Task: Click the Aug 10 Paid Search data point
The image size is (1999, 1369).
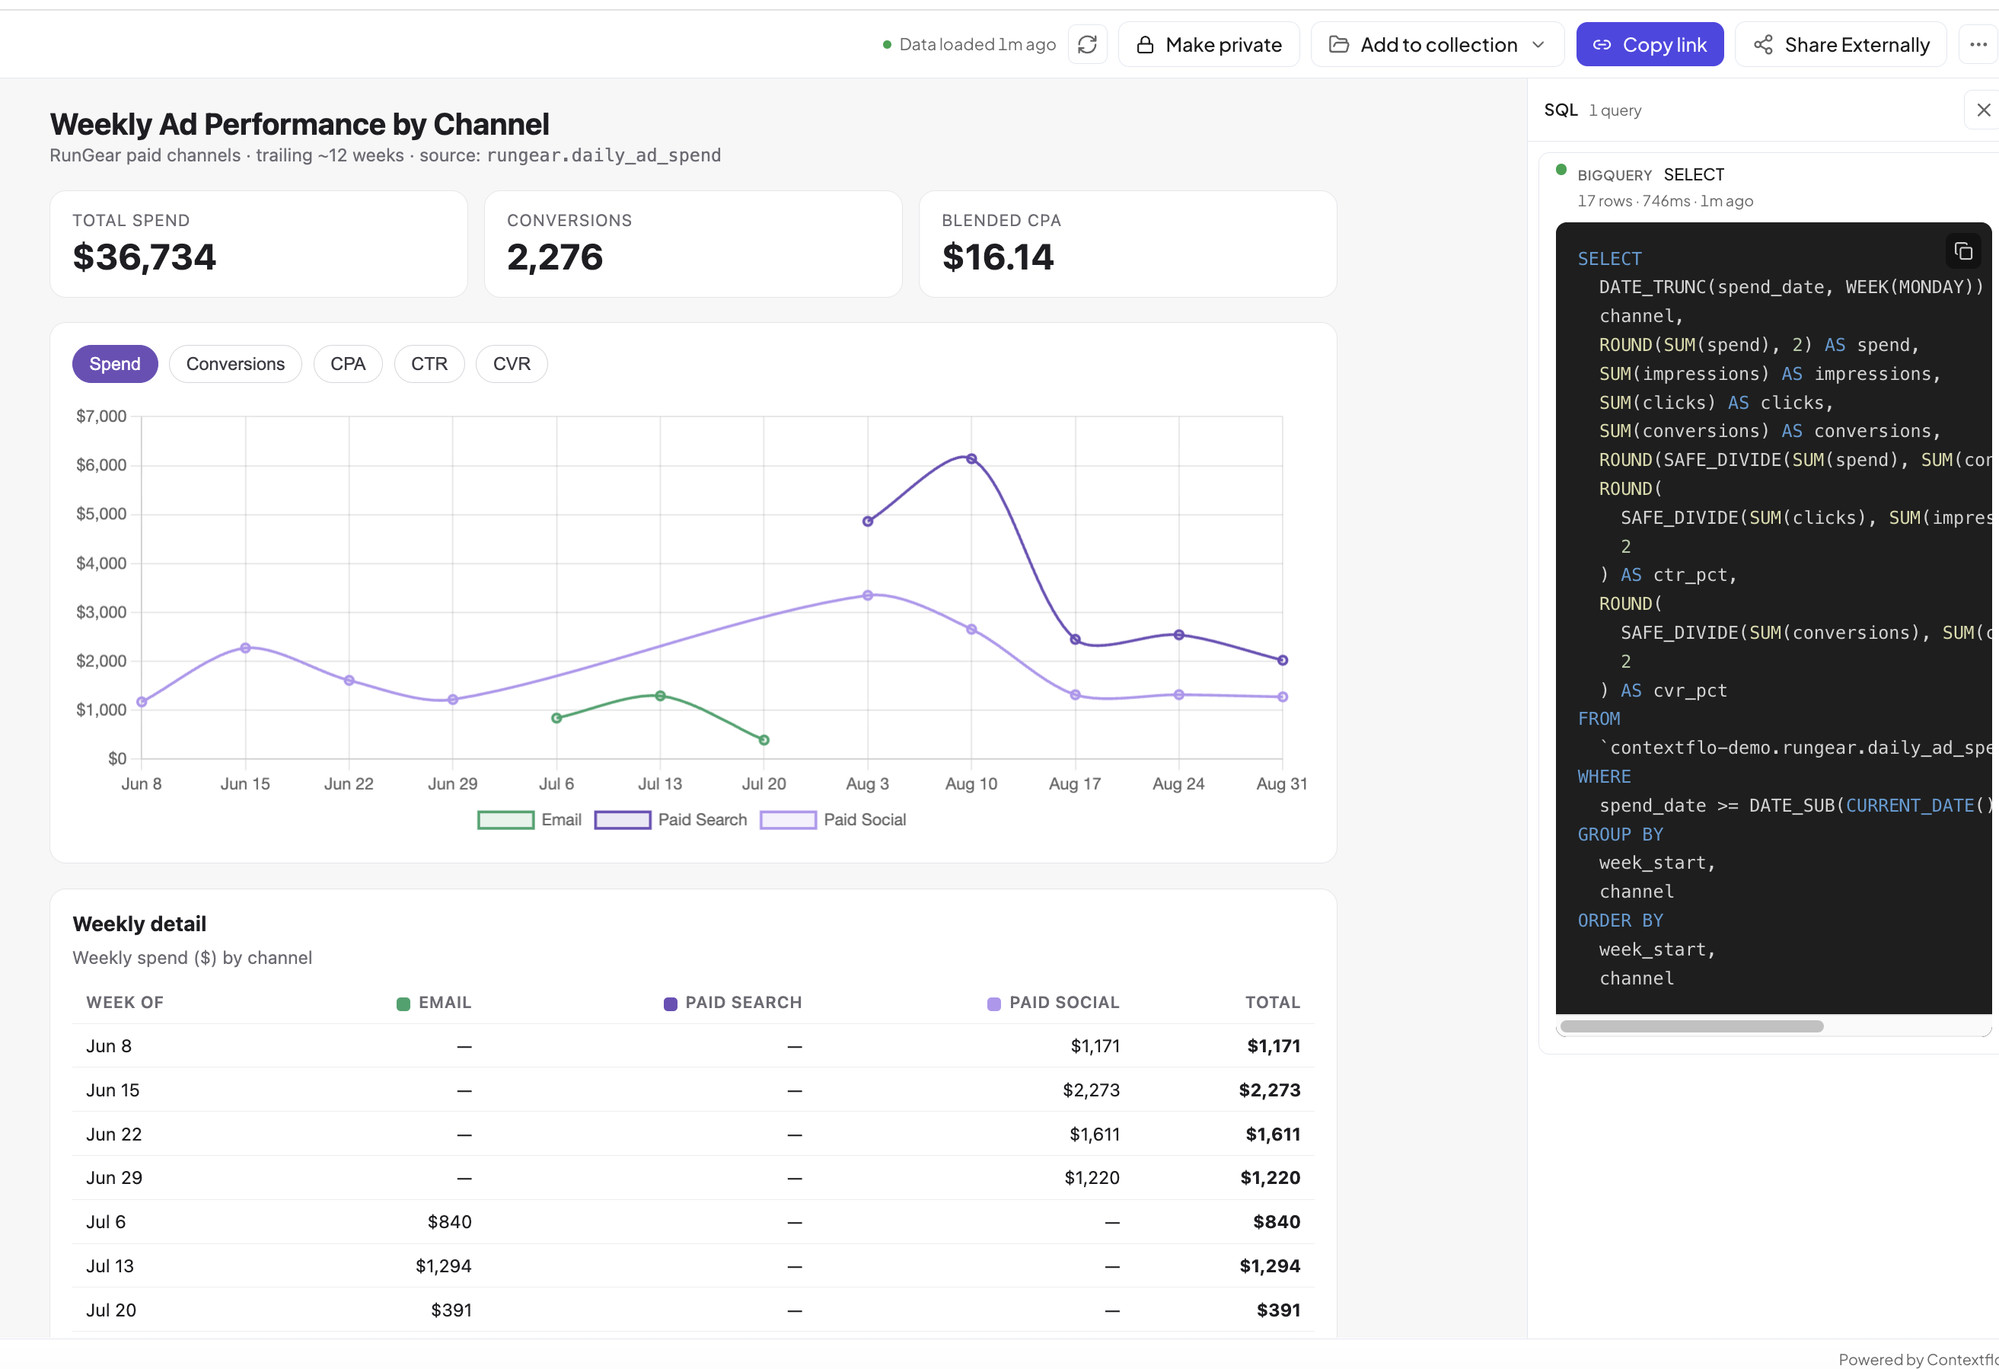Action: pyautogui.click(x=971, y=459)
